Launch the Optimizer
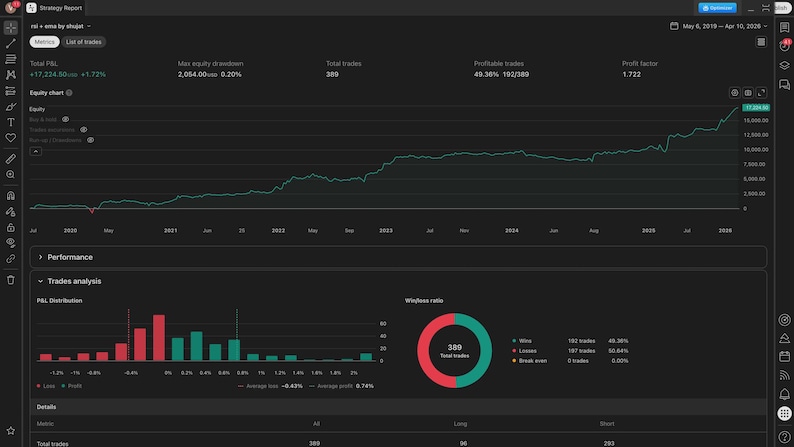 [x=718, y=8]
